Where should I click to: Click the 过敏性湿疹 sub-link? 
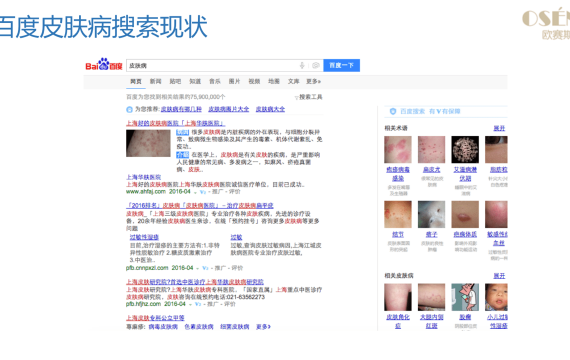click(144, 237)
